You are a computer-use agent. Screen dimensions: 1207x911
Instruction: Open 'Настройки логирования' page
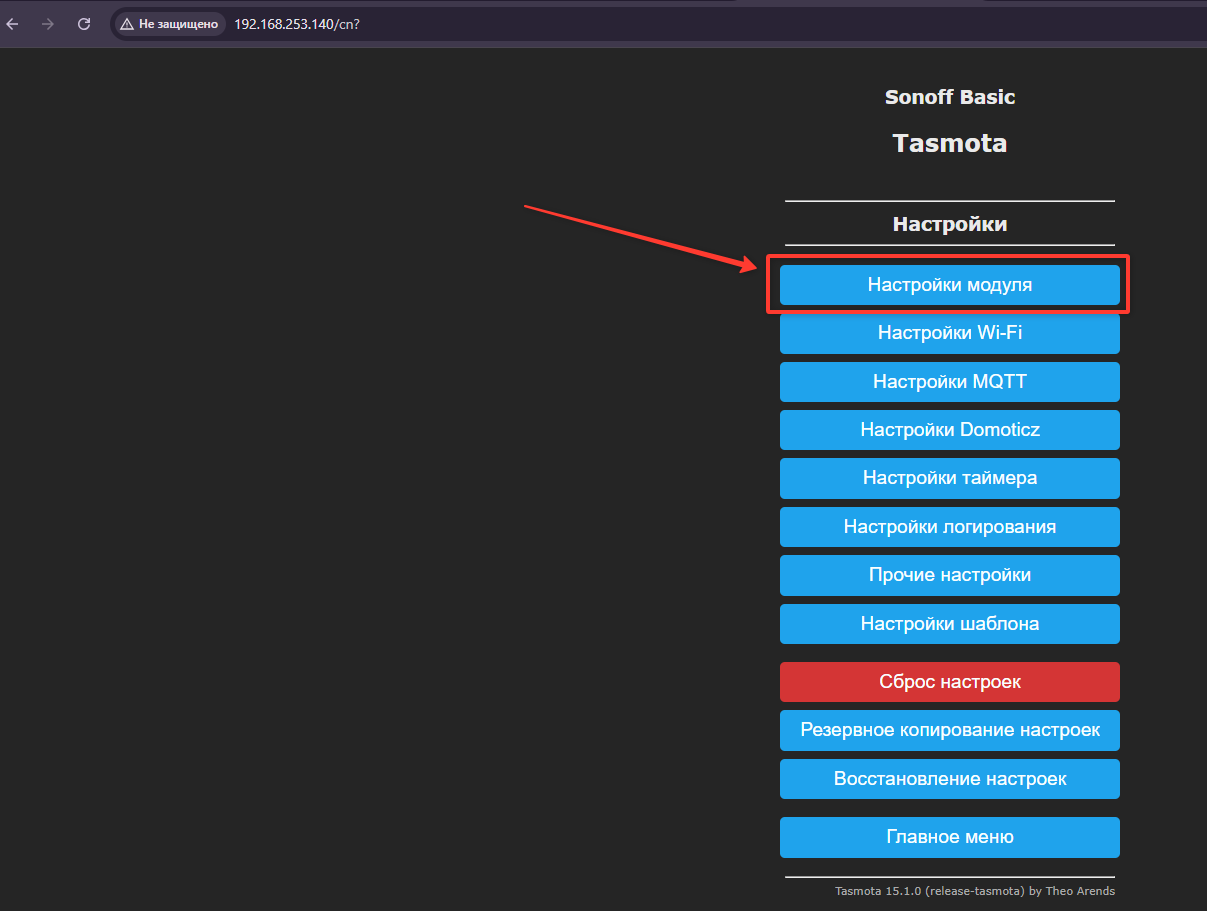click(950, 527)
